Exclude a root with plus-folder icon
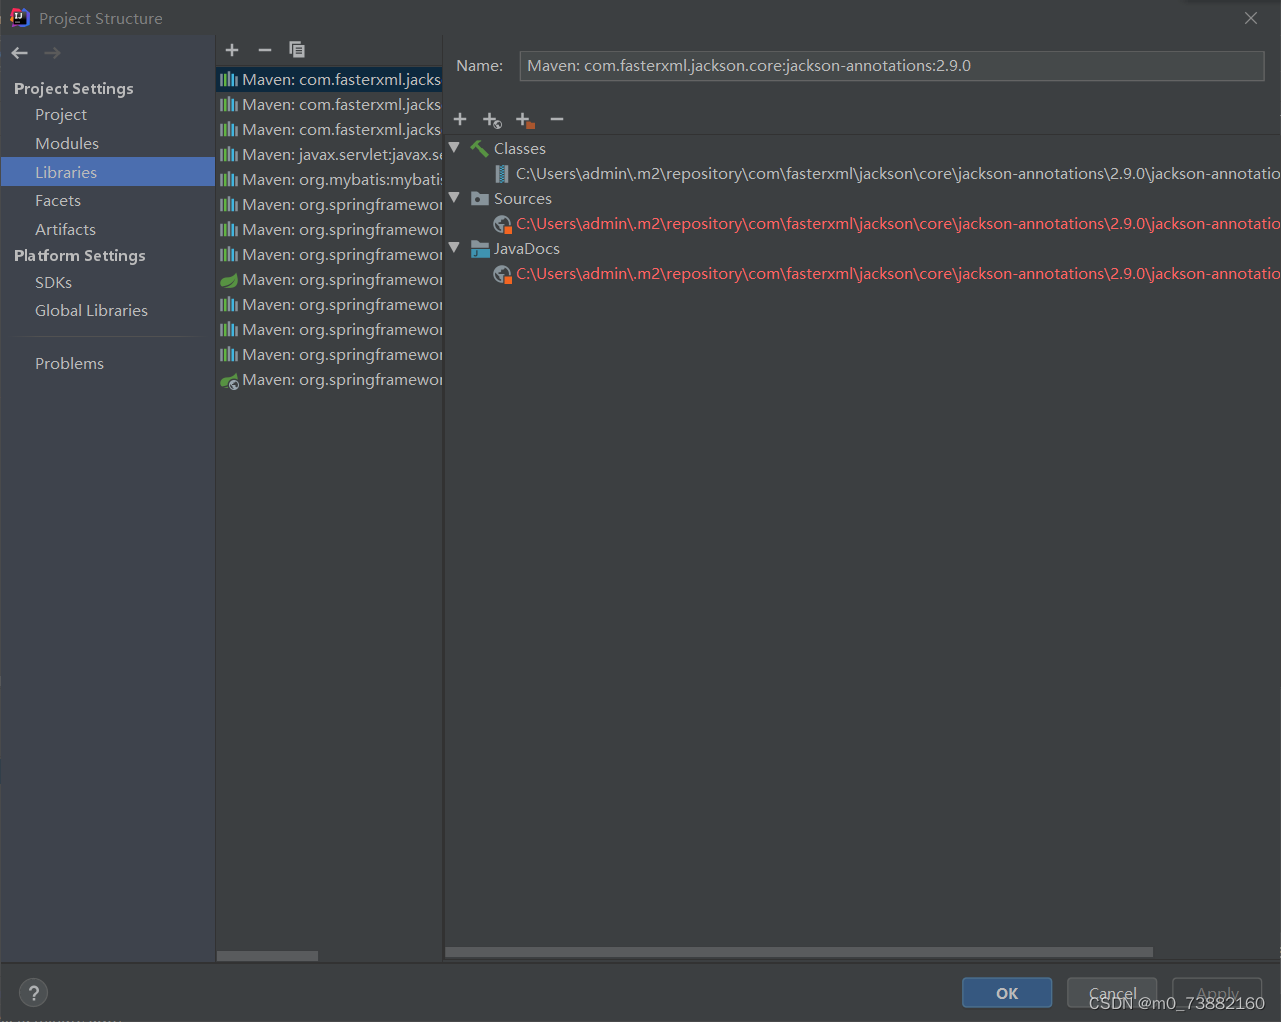1281x1022 pixels. [525, 120]
